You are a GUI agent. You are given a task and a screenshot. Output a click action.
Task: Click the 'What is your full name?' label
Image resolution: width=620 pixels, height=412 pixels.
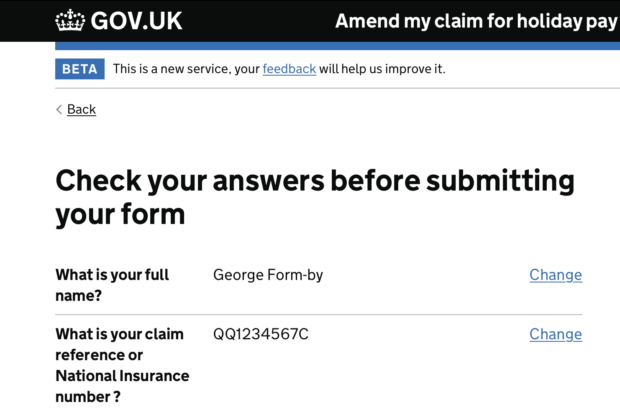[x=112, y=285]
